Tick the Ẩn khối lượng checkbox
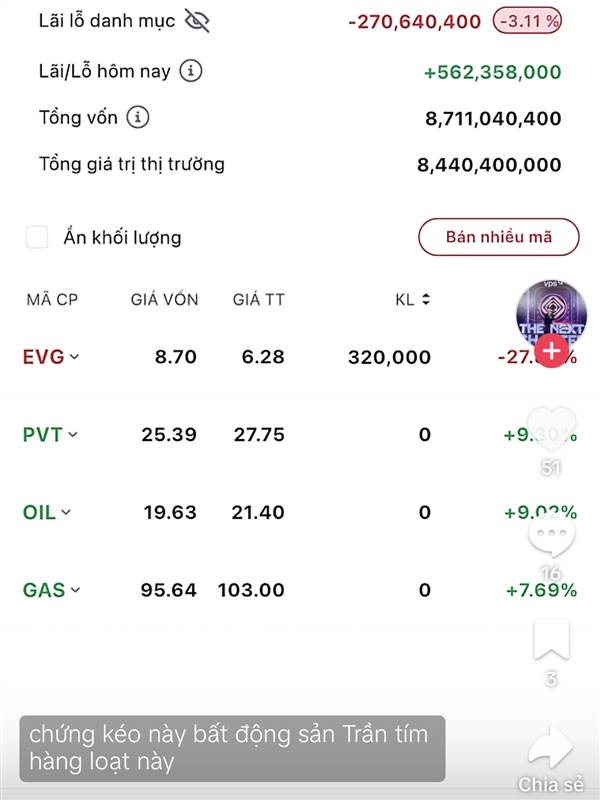 click(37, 237)
